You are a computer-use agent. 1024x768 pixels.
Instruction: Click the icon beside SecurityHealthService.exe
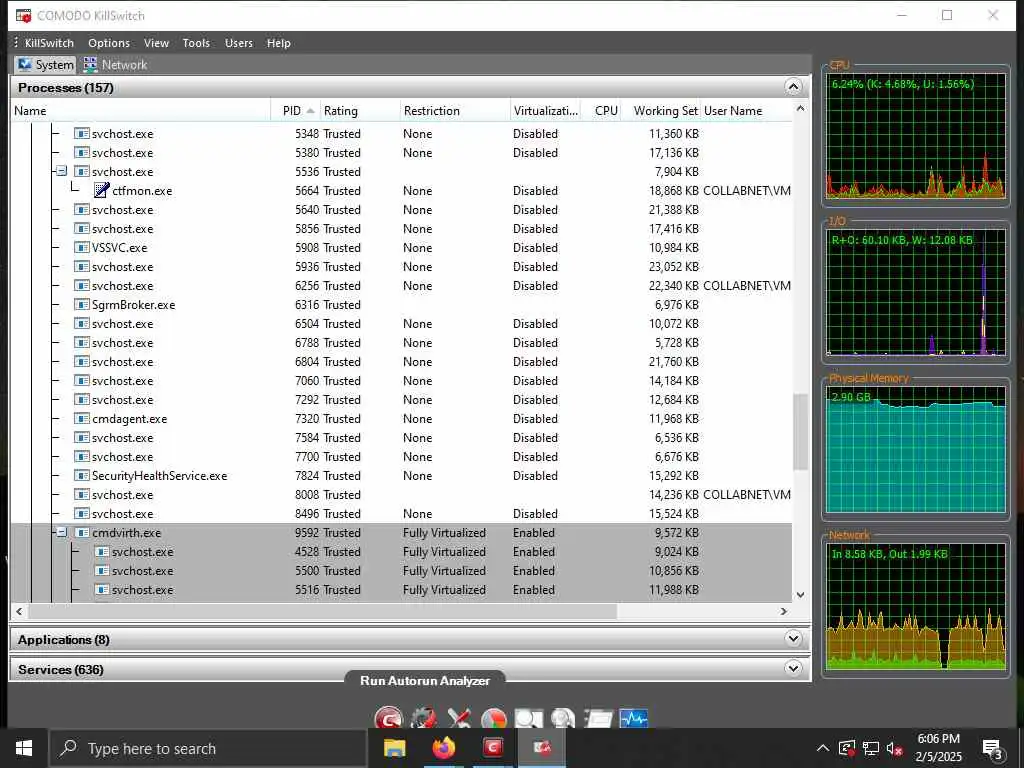click(x=82, y=475)
